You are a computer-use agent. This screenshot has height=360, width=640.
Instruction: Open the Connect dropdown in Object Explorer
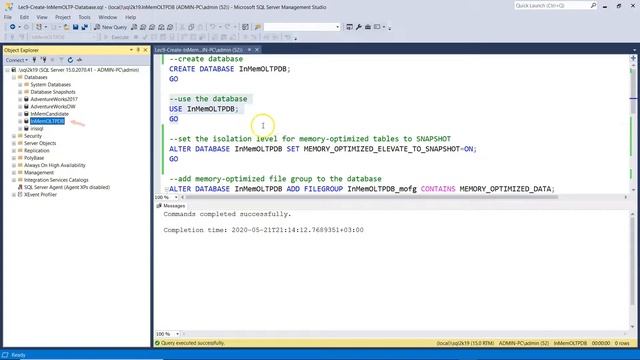tap(17, 60)
